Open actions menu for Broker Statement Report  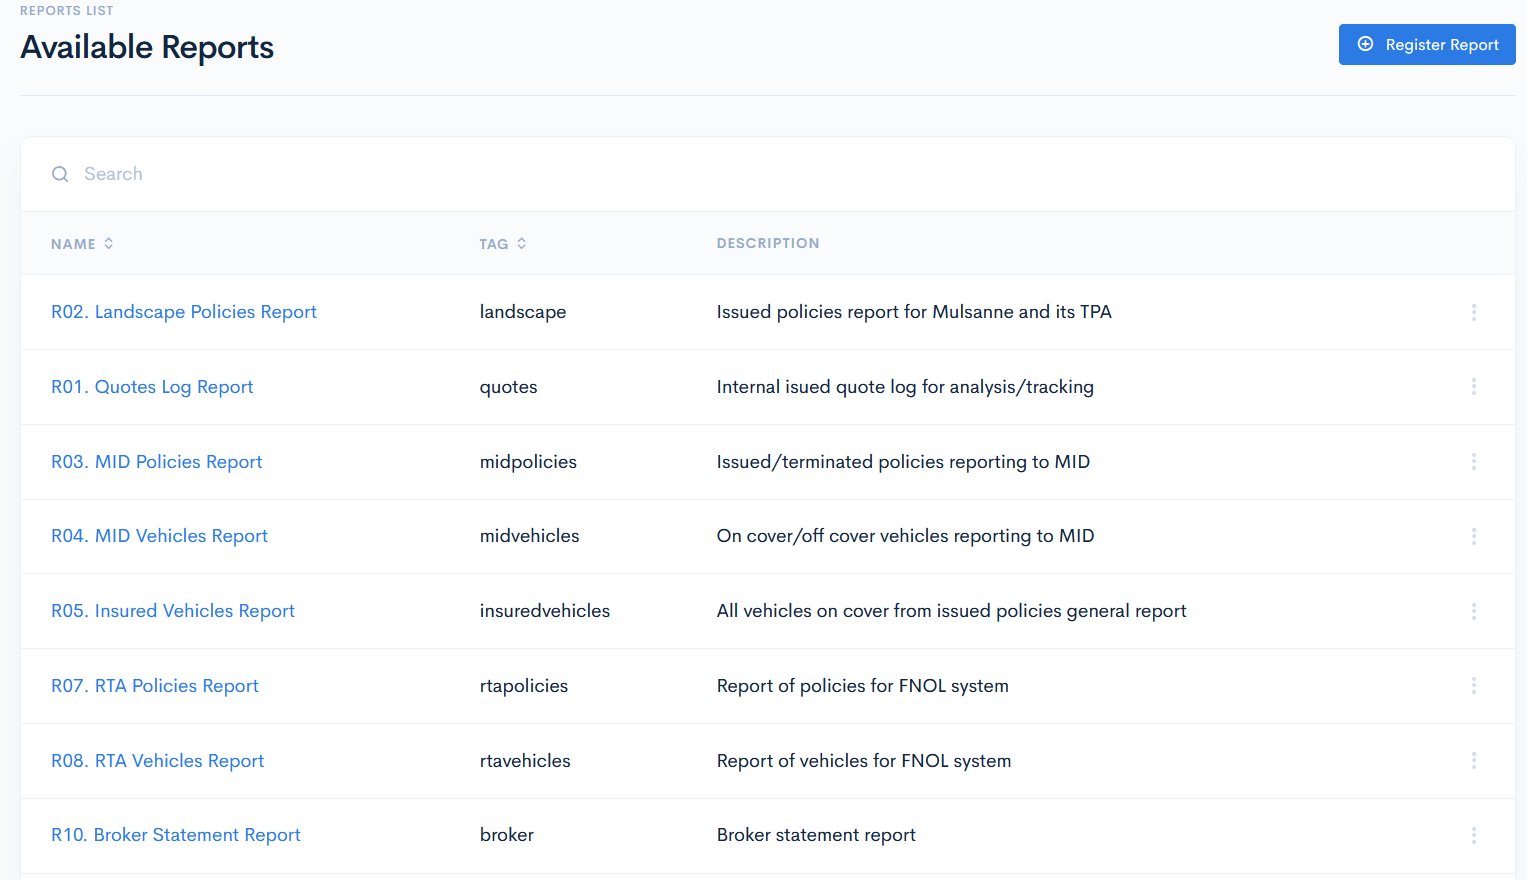[x=1474, y=834]
